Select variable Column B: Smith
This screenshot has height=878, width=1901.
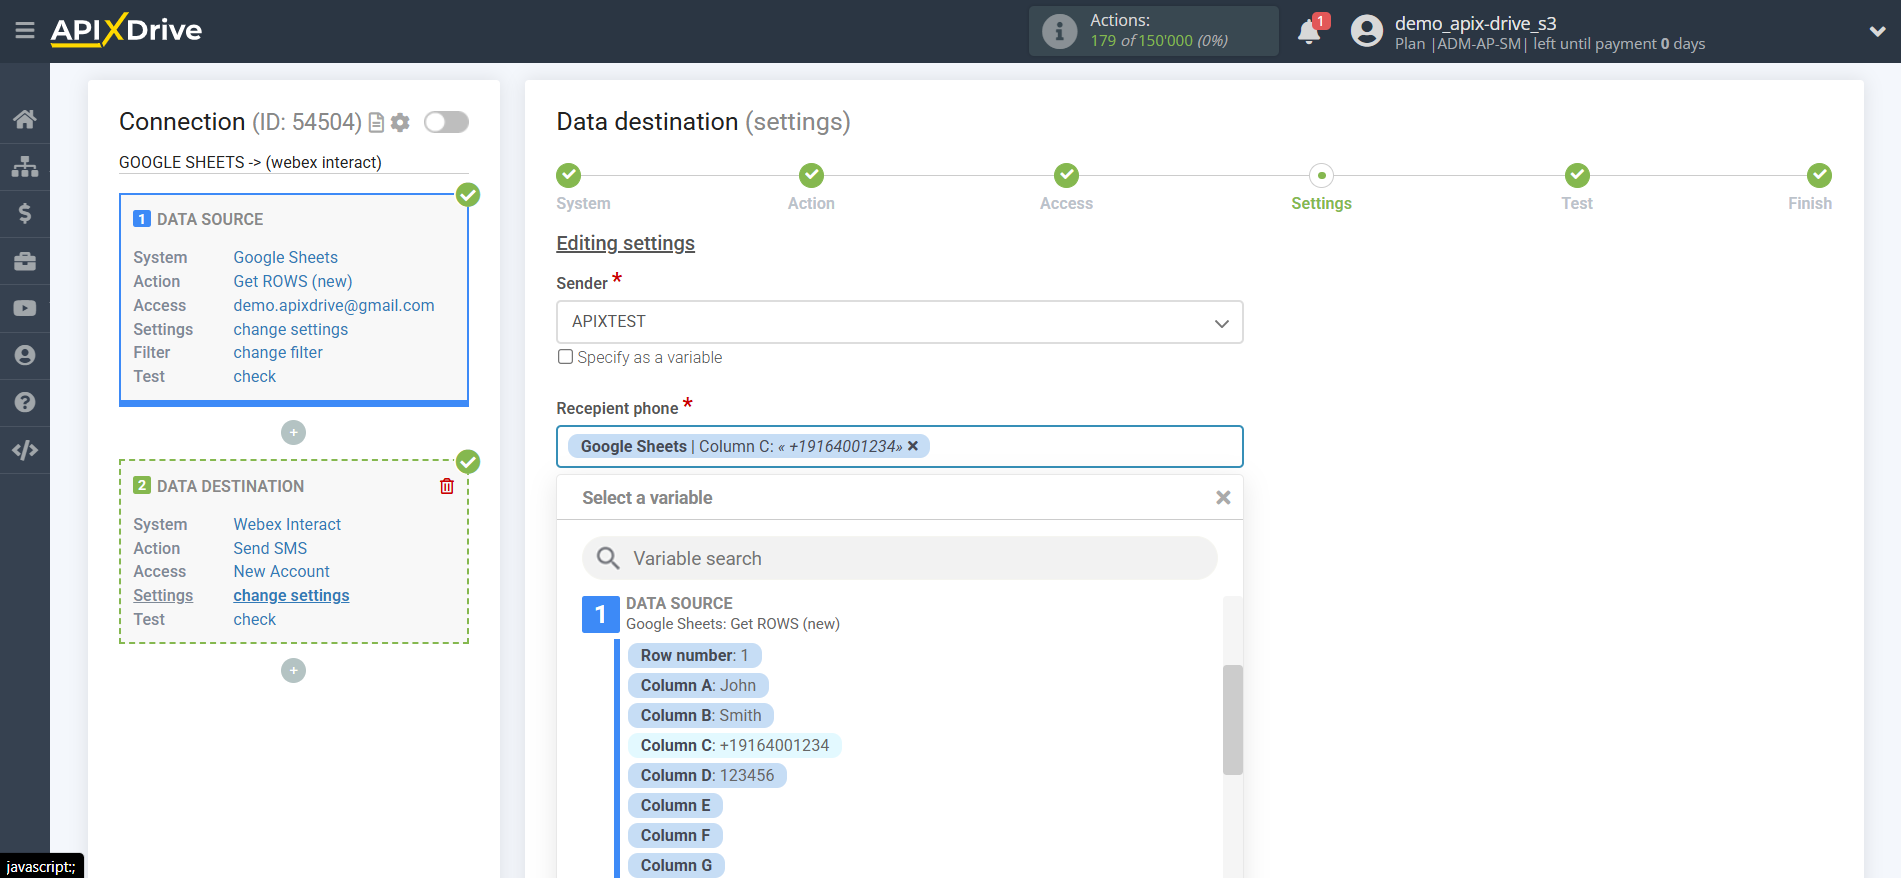[x=701, y=715]
